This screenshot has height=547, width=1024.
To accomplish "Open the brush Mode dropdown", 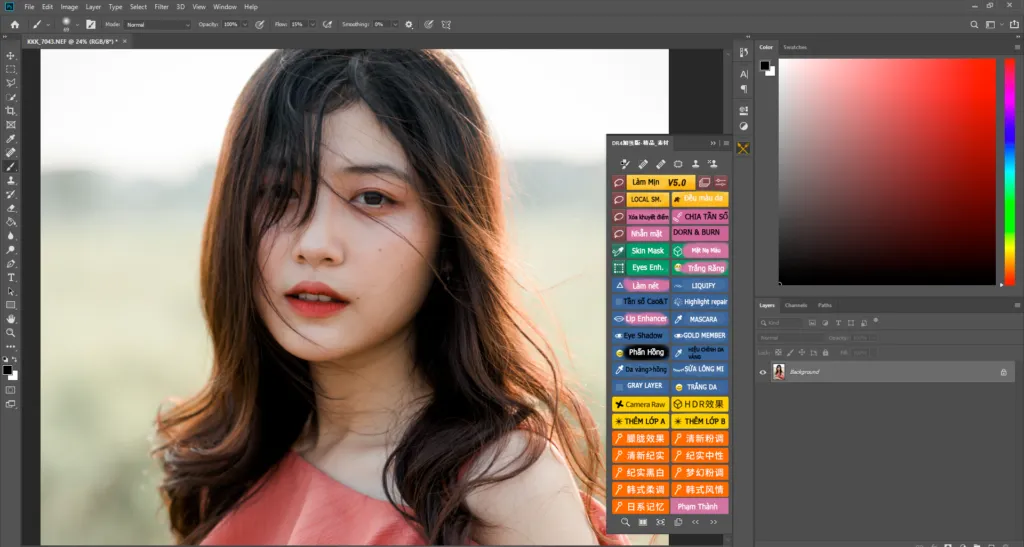I will 157,24.
